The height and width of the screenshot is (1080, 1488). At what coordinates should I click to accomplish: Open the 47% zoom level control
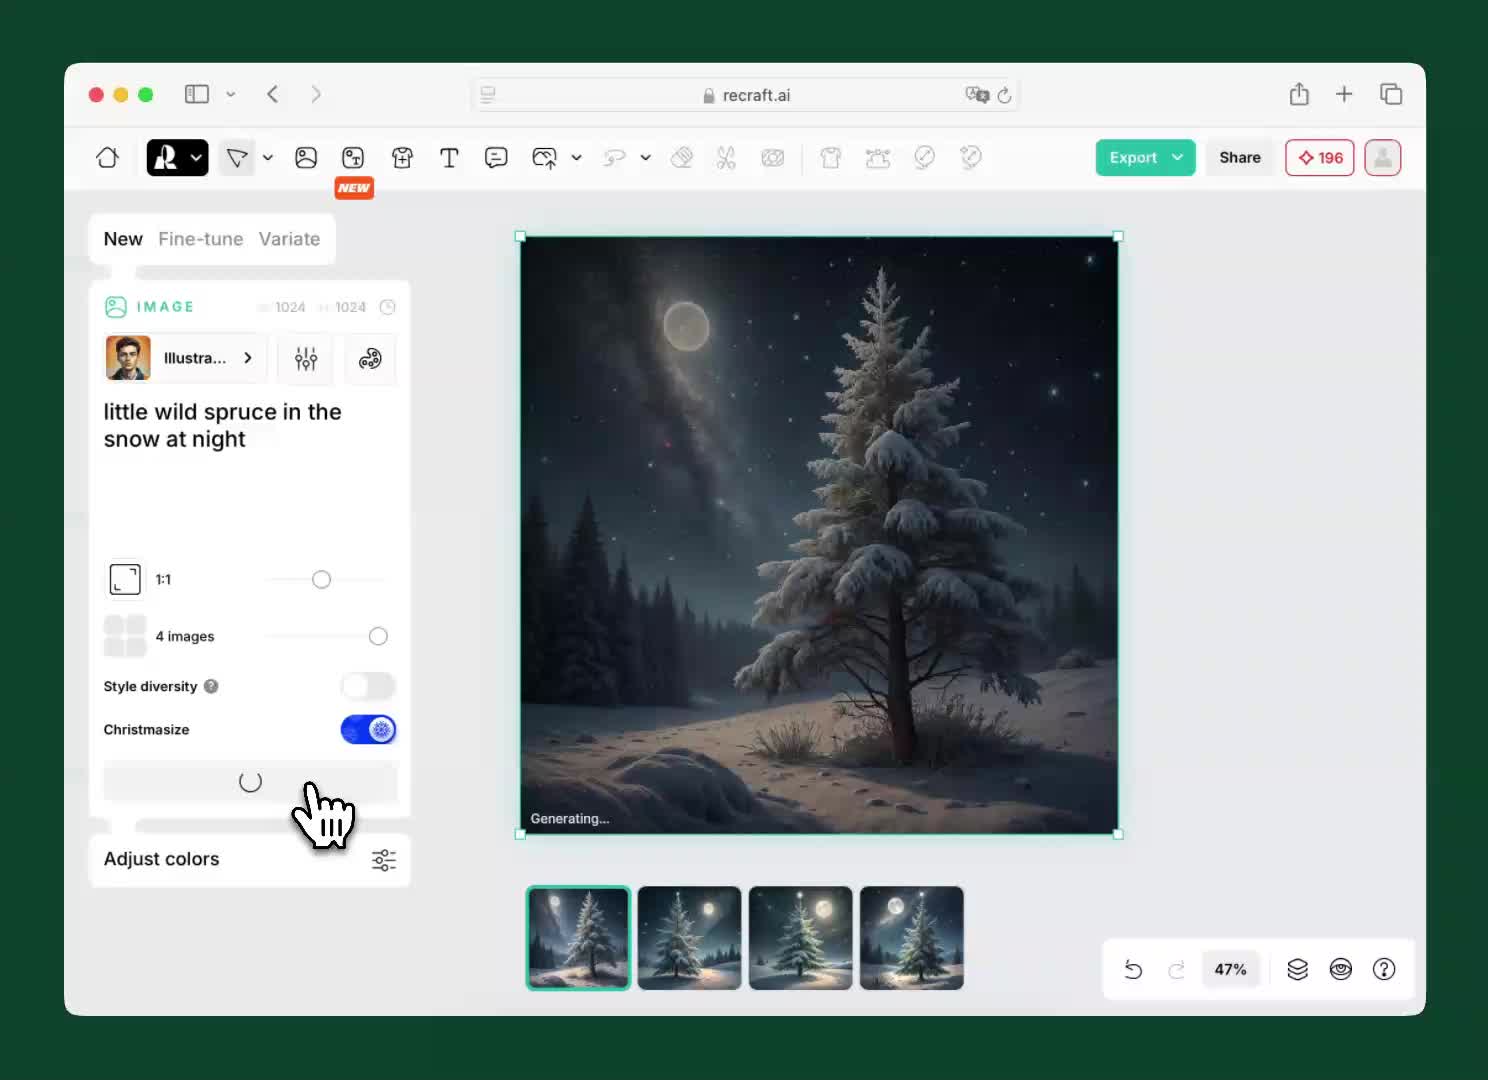[1230, 970]
